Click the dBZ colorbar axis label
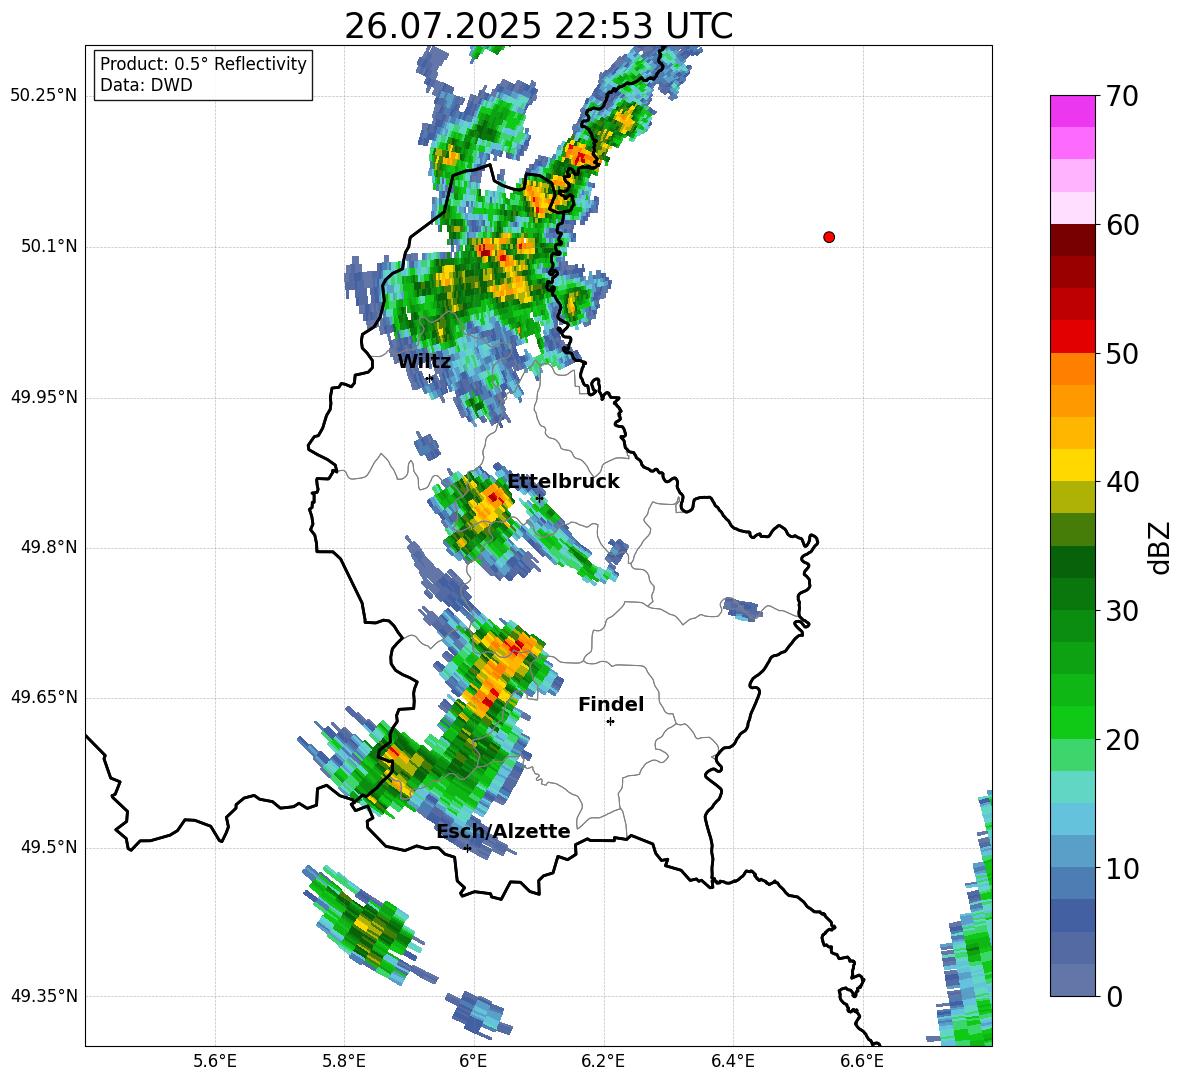Screen dimensions: 1184x1081 coord(1160,547)
